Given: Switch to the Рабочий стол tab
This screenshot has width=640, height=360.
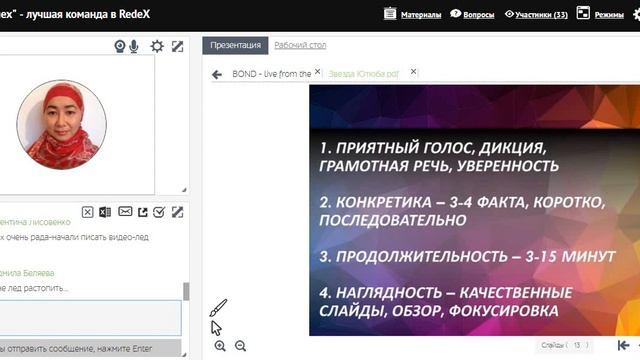Looking at the screenshot, I should (300, 45).
